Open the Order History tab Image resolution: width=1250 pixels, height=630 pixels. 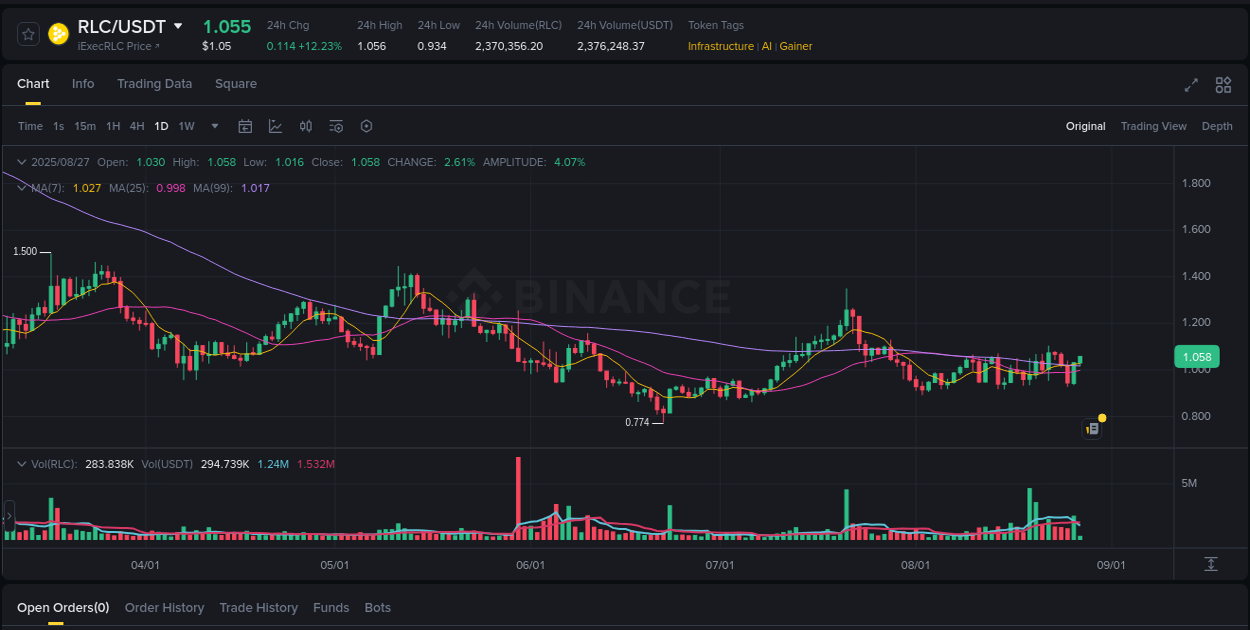pos(164,607)
